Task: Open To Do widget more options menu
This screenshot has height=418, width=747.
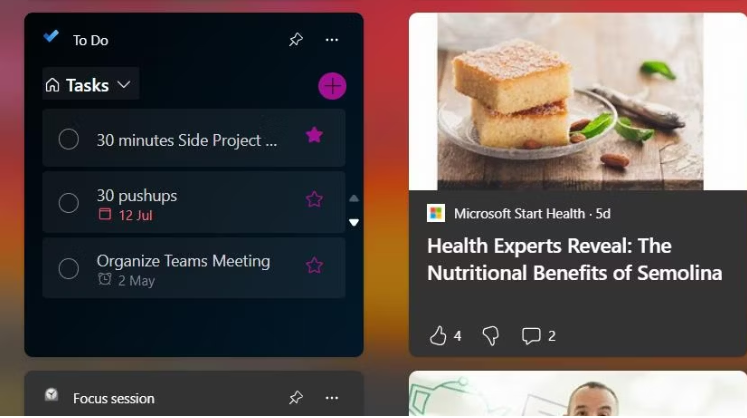Action: pyautogui.click(x=332, y=40)
